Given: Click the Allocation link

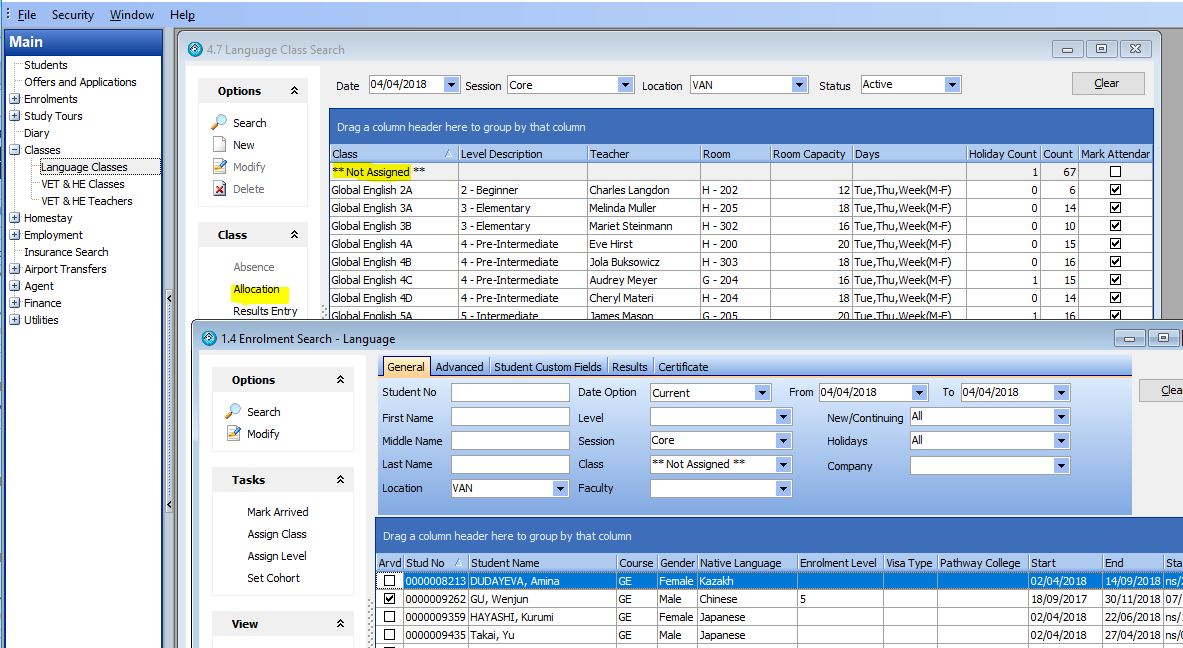Looking at the screenshot, I should (256, 289).
